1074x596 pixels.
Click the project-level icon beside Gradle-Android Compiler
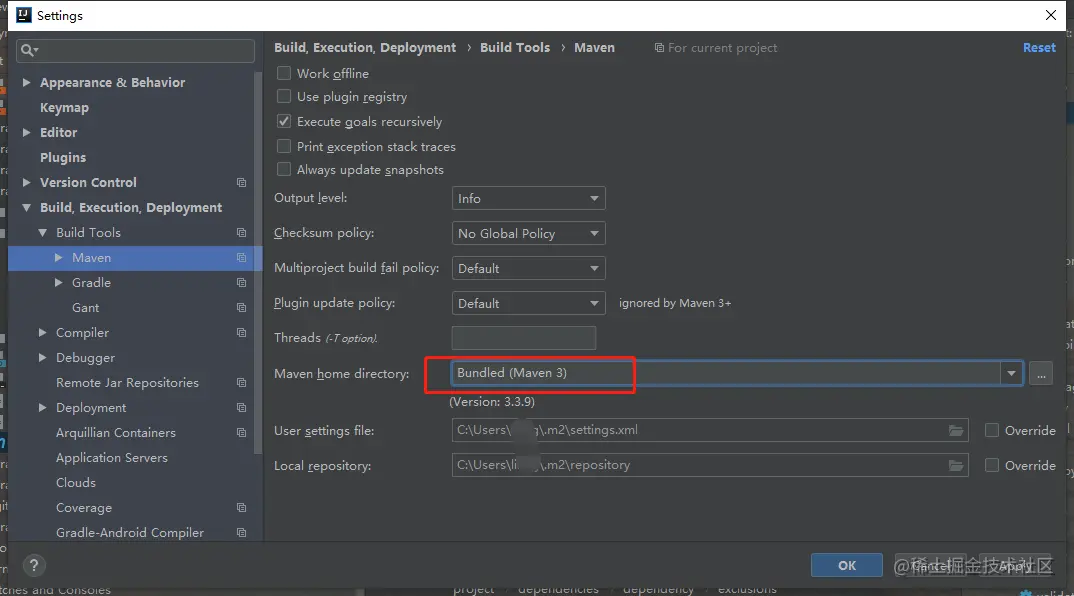241,532
